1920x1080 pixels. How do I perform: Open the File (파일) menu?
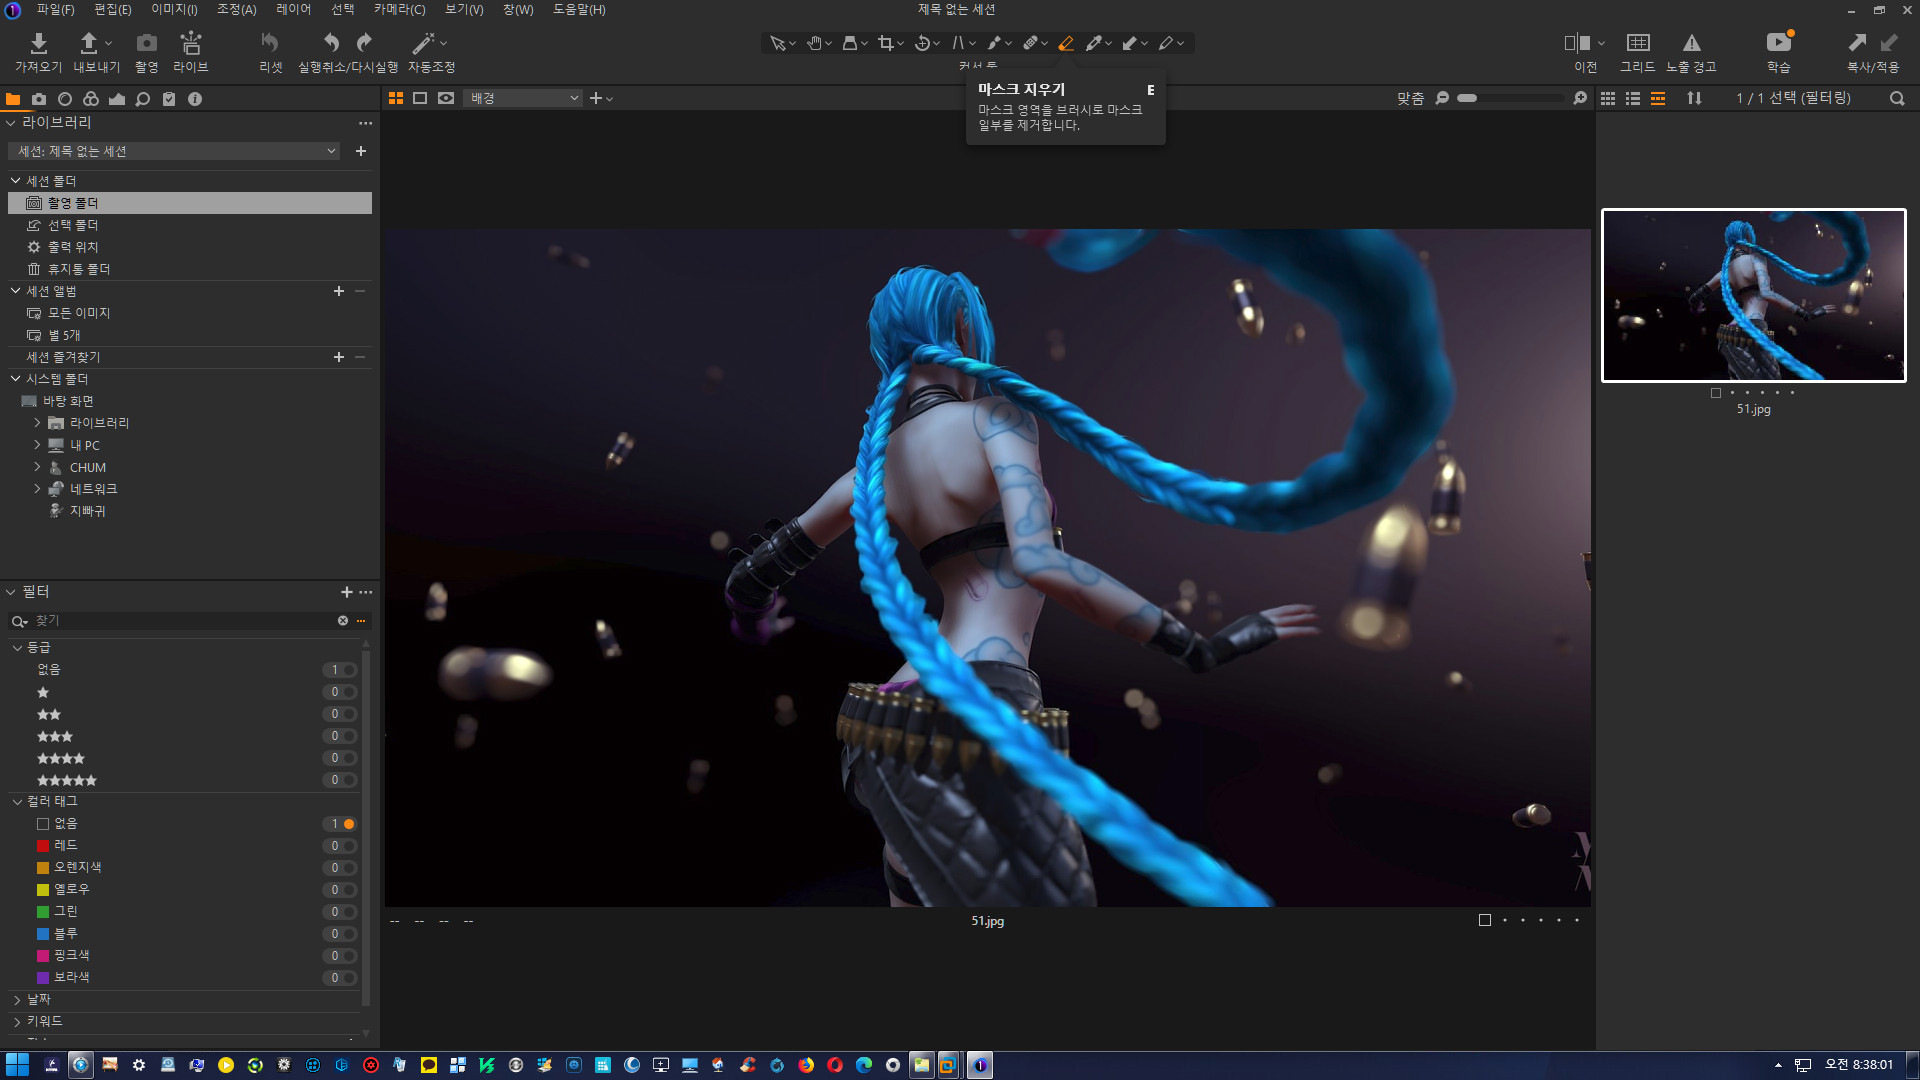(55, 9)
